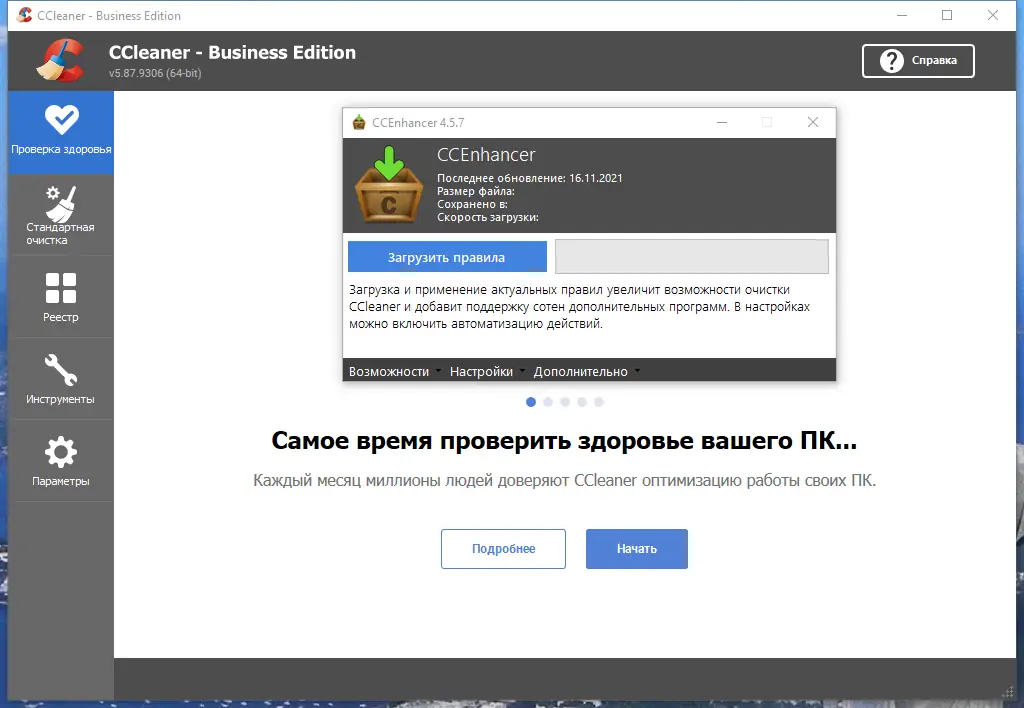Click the CCleaner brush logo in the header

click(60, 60)
